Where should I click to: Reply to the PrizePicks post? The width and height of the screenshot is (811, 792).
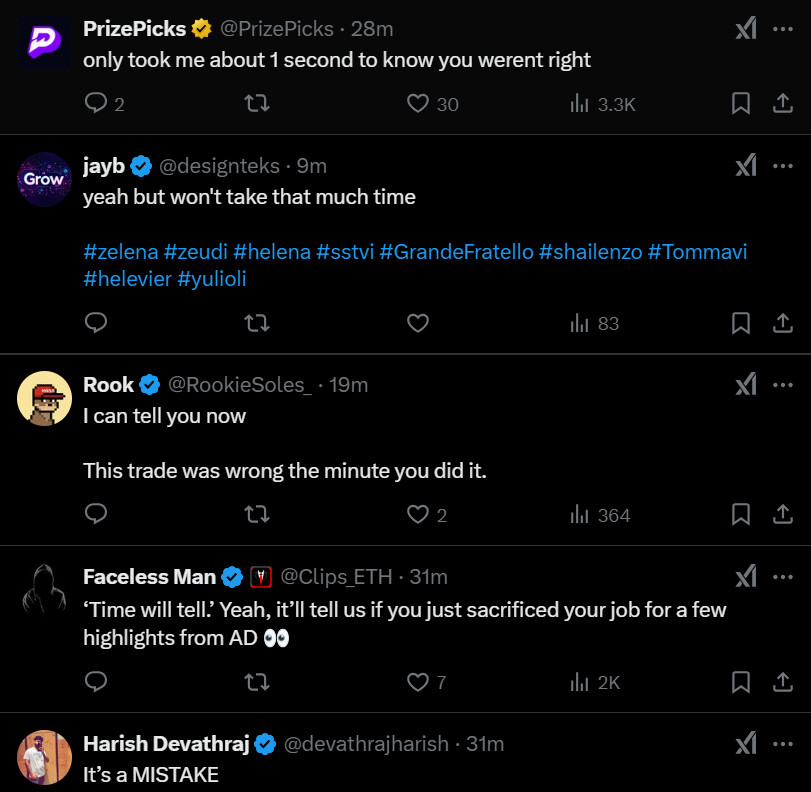pos(96,103)
